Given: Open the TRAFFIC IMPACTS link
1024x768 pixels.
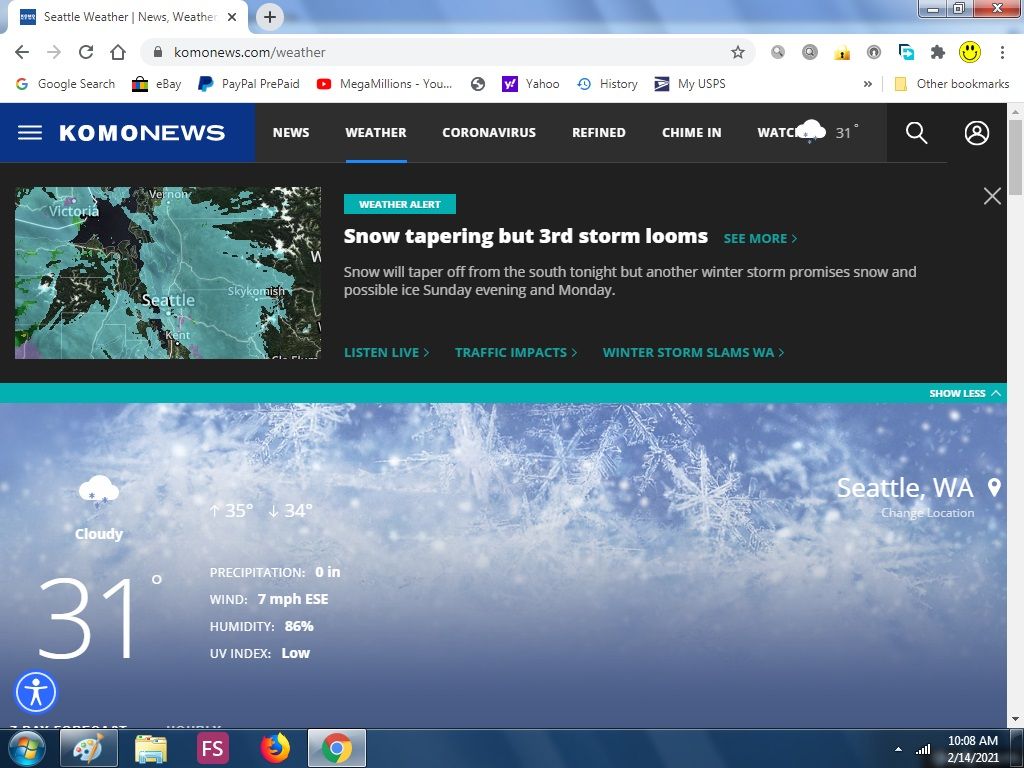Looking at the screenshot, I should (x=516, y=353).
